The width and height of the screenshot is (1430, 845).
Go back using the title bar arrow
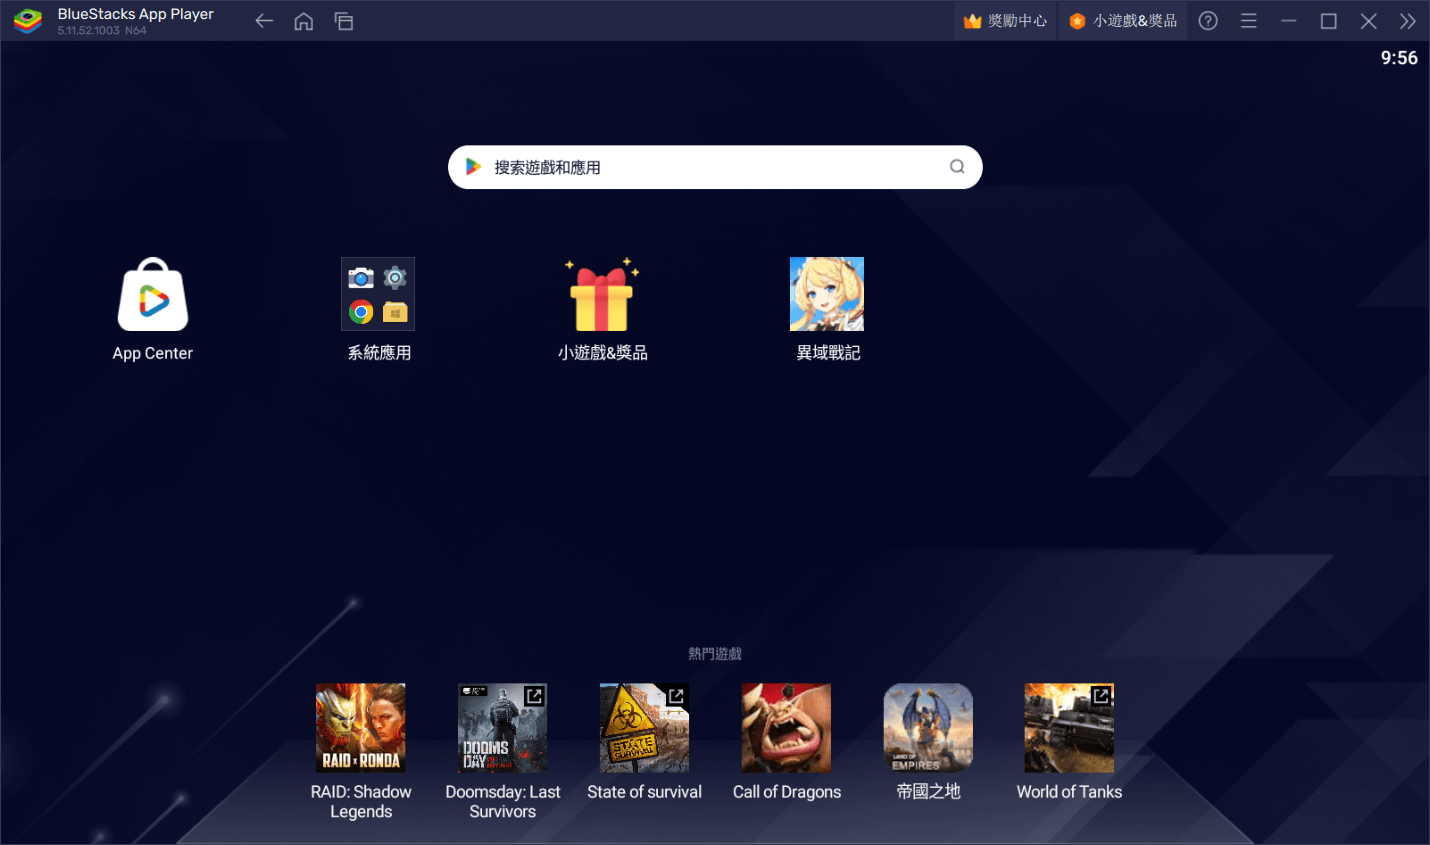coord(264,21)
